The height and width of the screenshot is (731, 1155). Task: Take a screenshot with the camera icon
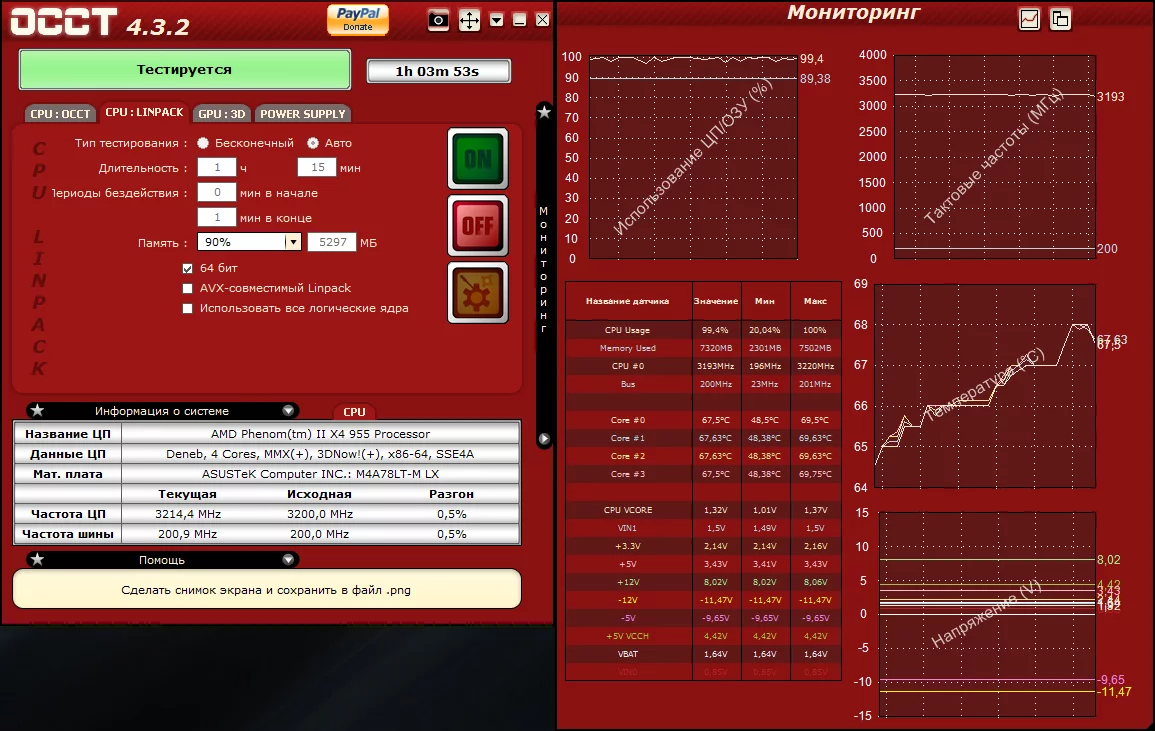coord(438,20)
